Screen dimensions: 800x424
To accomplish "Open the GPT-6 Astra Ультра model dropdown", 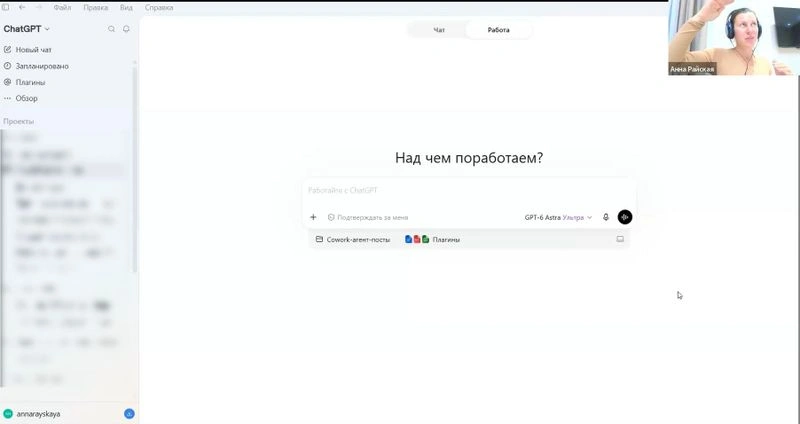I will (558, 217).
